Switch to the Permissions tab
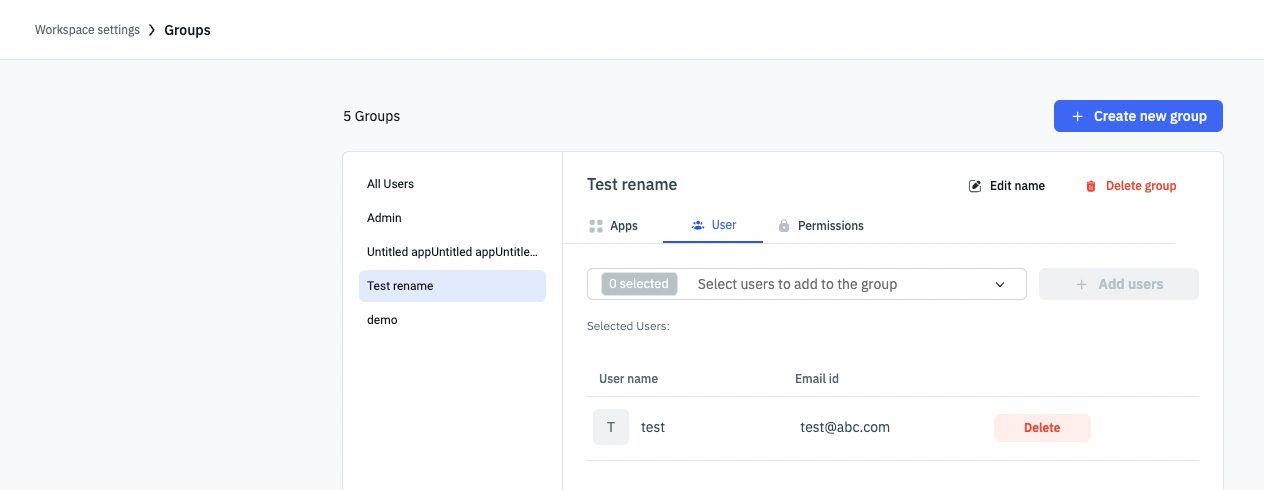The width and height of the screenshot is (1264, 490). (829, 226)
